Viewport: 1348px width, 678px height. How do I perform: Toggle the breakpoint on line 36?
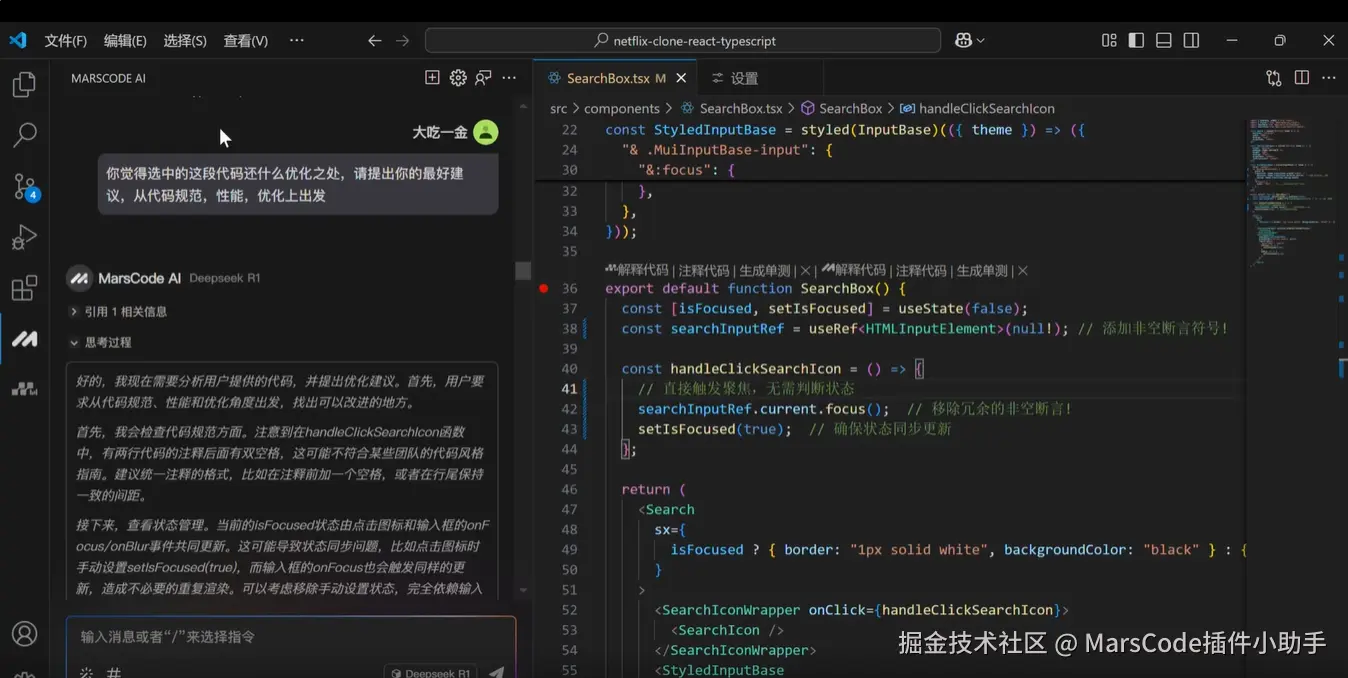(544, 288)
